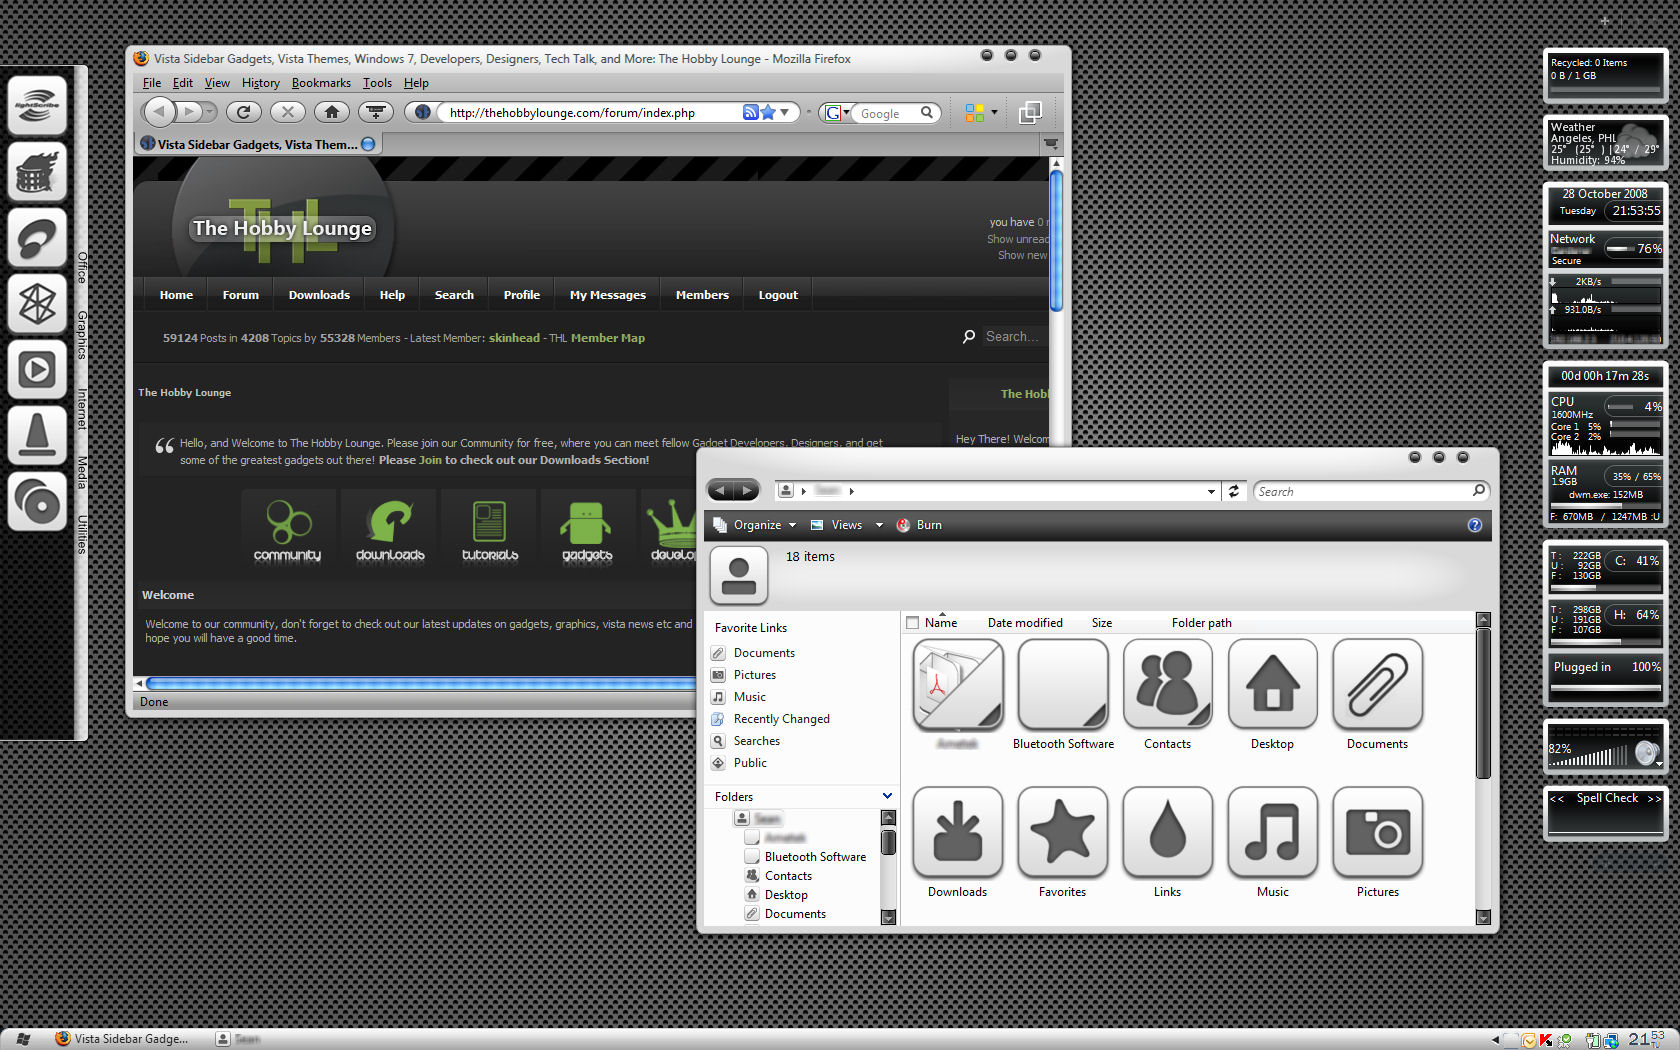Open search engine selector dropdown

click(x=836, y=113)
